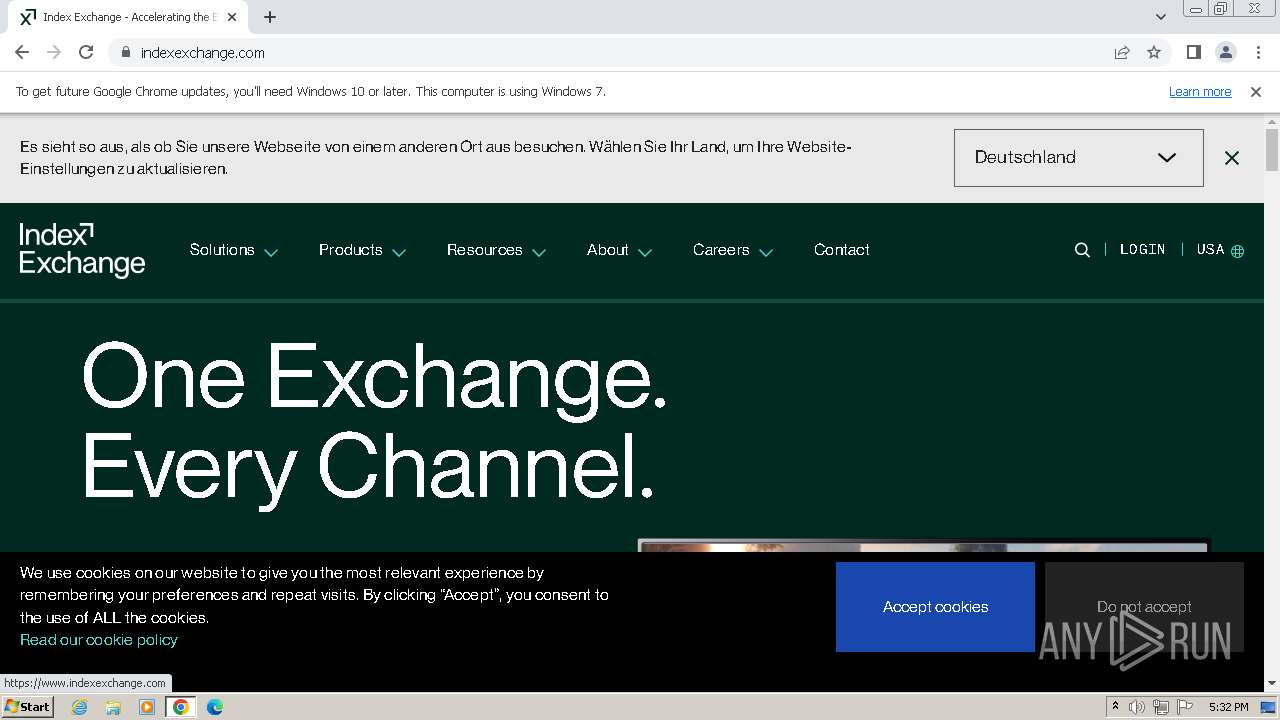
Task: Share this page using the share icon
Action: coord(1122,52)
